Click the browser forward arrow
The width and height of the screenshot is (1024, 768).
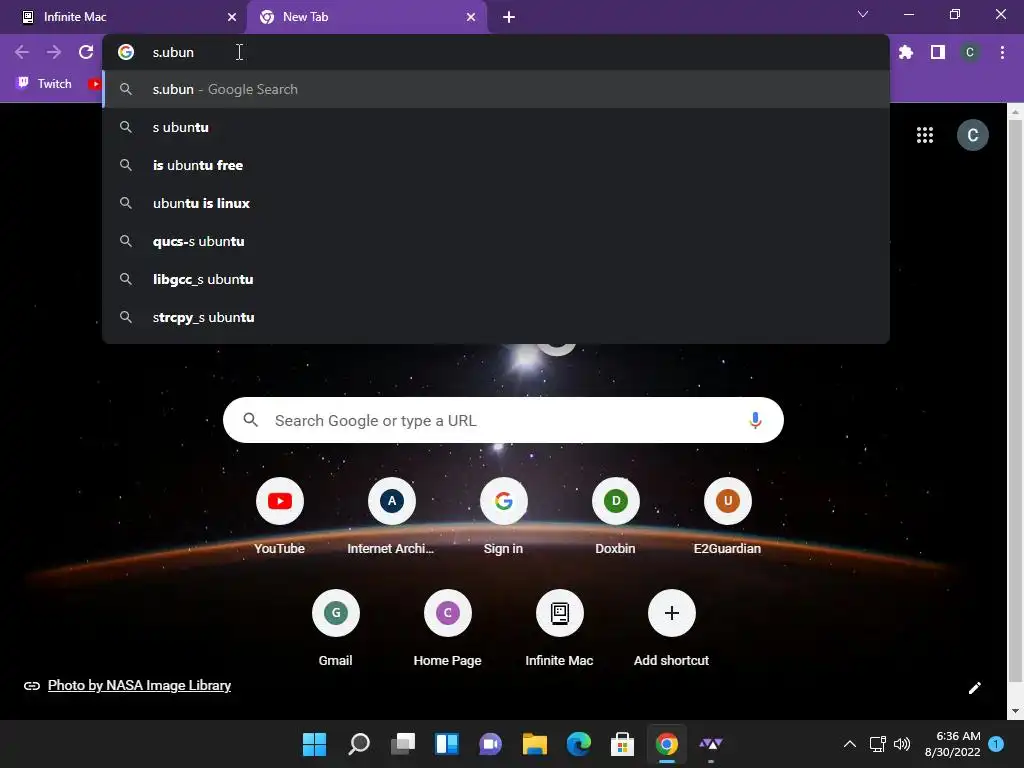click(x=54, y=52)
